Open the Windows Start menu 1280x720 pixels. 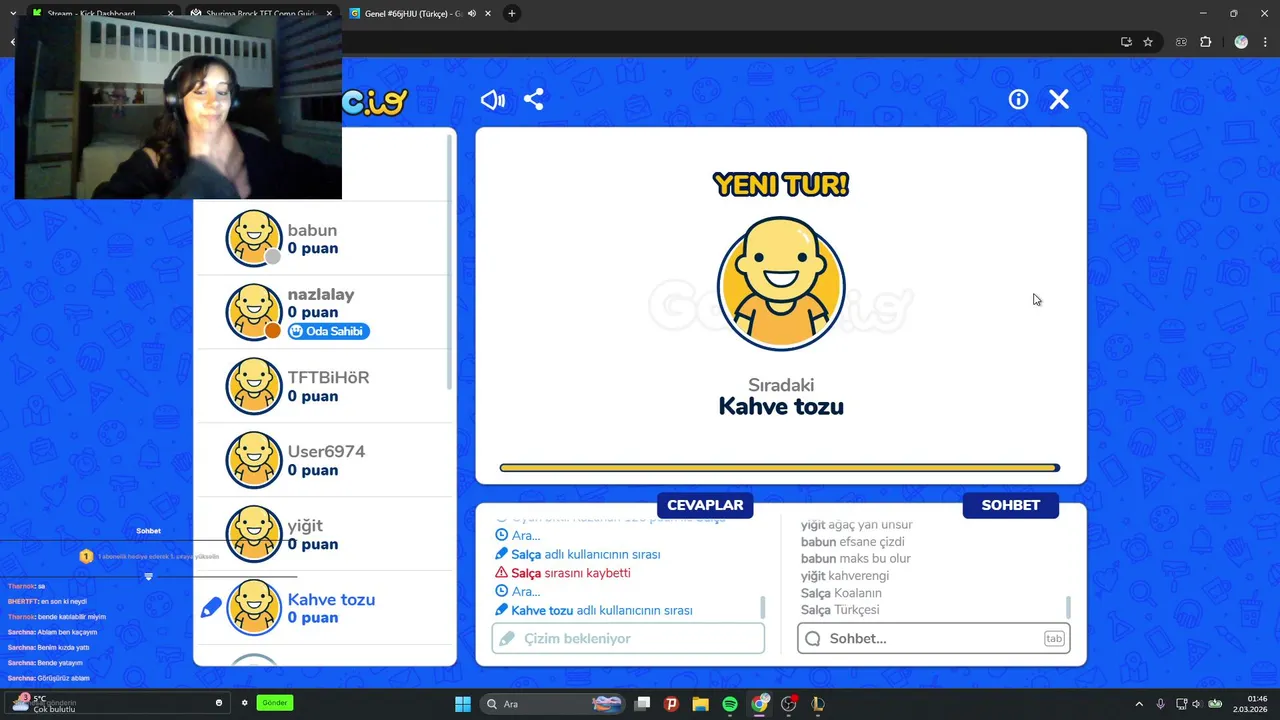463,704
